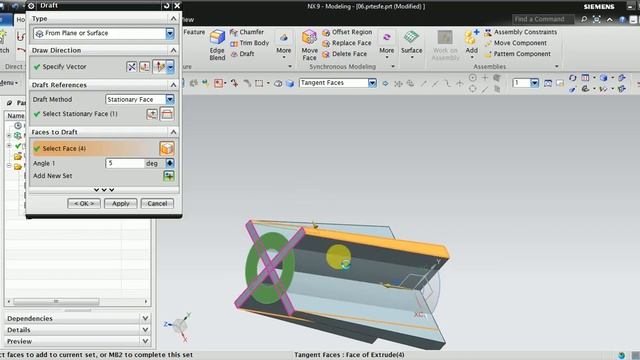The height and width of the screenshot is (360, 640).
Task: Click the Add component tool
Action: point(471,43)
